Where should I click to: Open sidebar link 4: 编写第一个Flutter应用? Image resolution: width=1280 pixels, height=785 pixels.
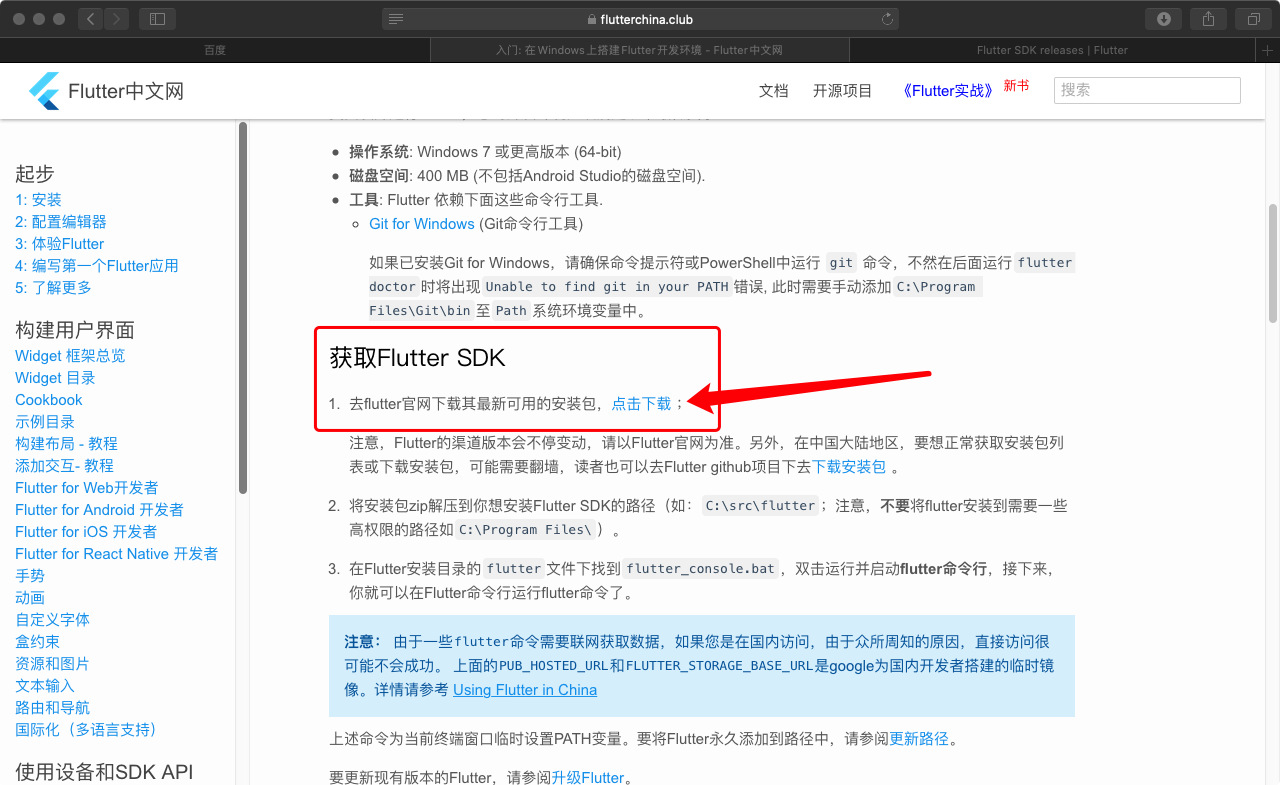97,266
